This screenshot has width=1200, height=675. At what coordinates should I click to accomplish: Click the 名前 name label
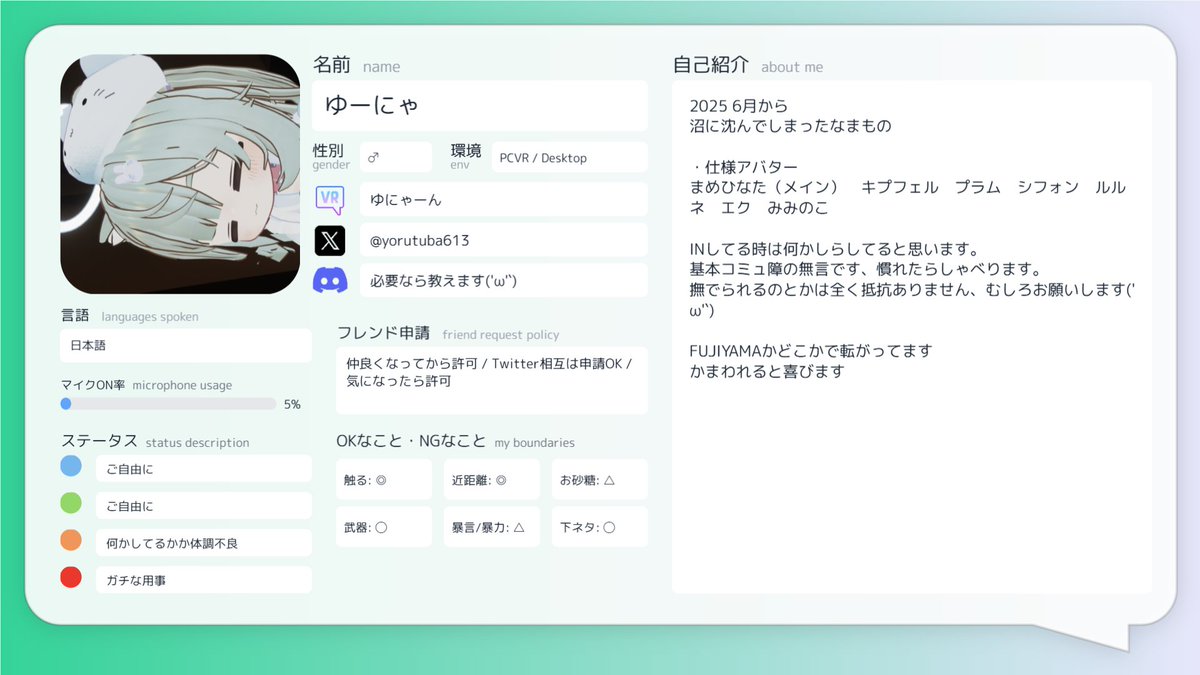coord(356,65)
